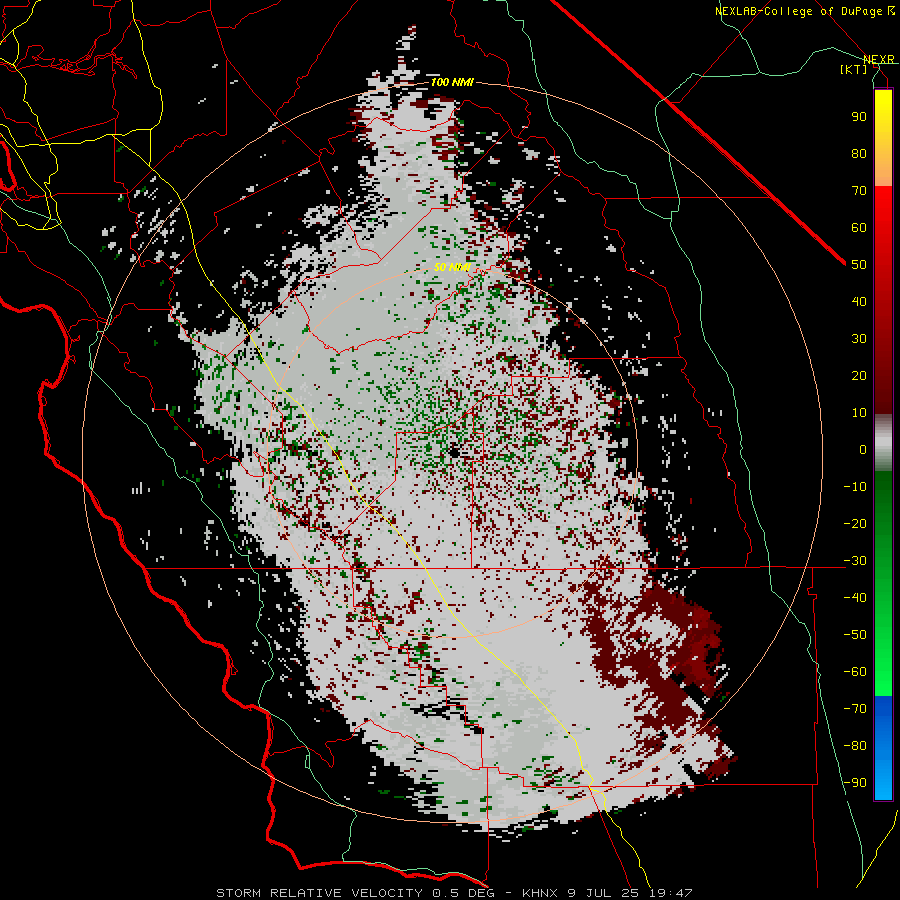Viewport: 900px width, 900px height.
Task: Click the 80 value on the velocity scale
Action: (859, 153)
